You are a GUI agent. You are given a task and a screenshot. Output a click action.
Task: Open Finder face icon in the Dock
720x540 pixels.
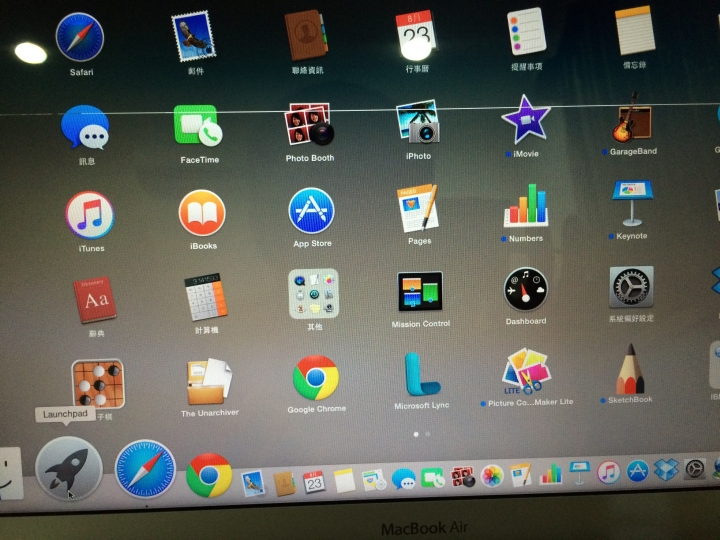pos(10,473)
